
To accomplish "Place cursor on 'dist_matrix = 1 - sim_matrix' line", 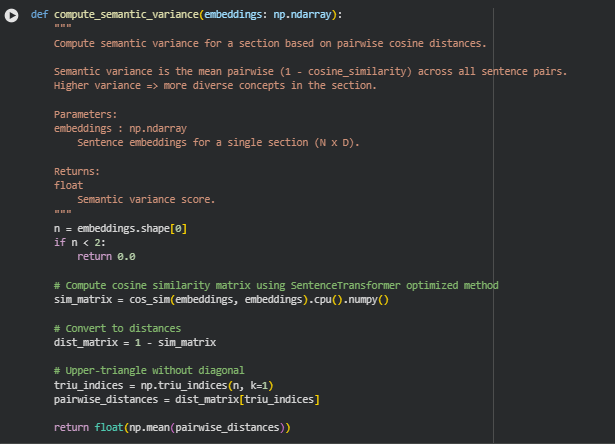I will [x=135, y=343].
